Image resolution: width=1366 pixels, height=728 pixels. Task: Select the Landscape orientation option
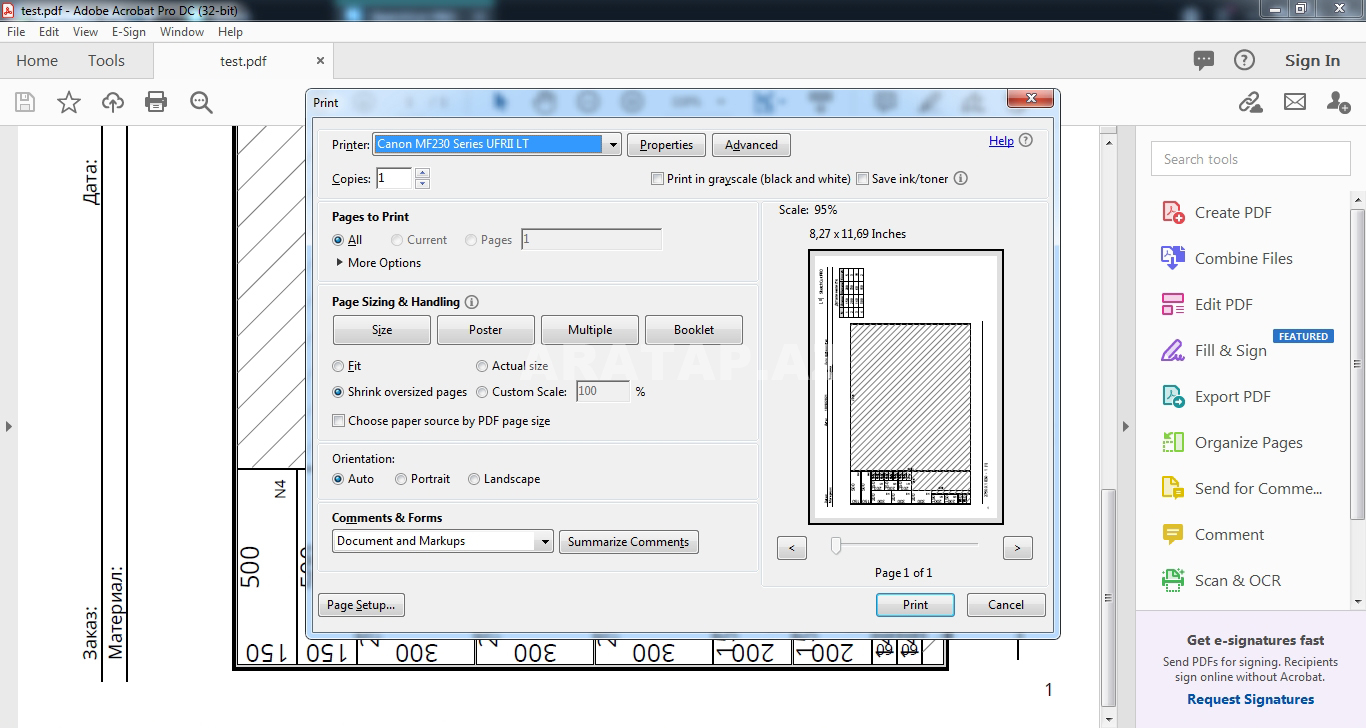(475, 479)
